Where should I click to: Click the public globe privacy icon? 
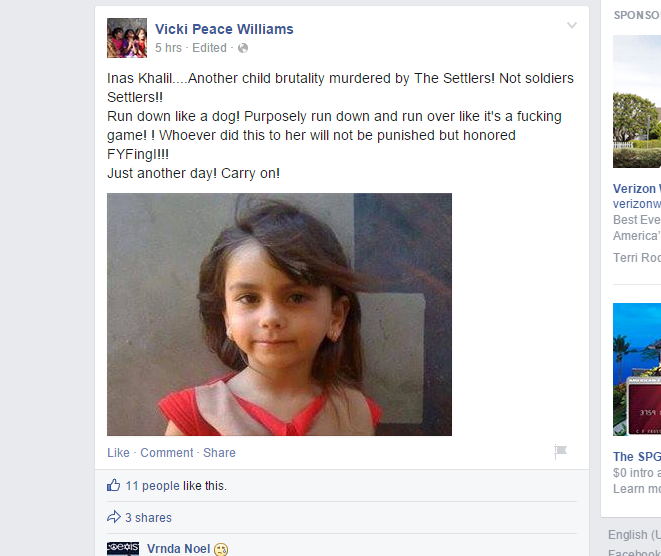pyautogui.click(x=243, y=48)
